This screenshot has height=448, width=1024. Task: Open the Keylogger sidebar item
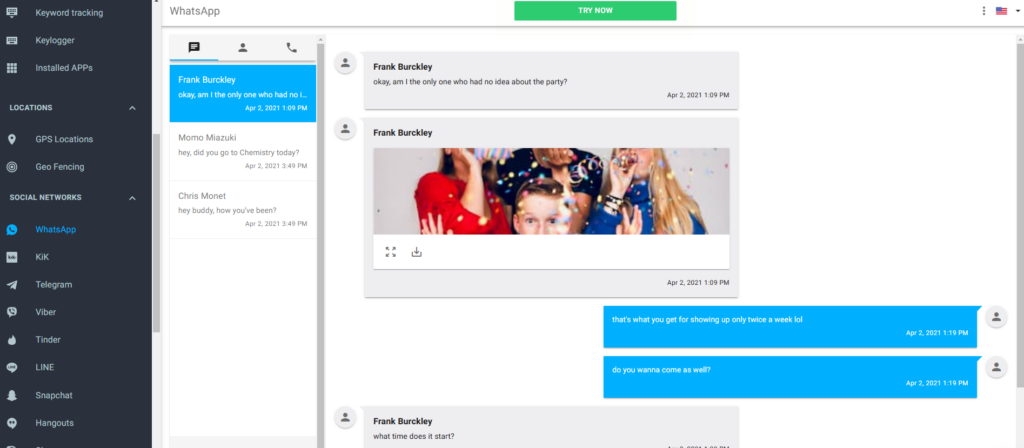tap(55, 40)
